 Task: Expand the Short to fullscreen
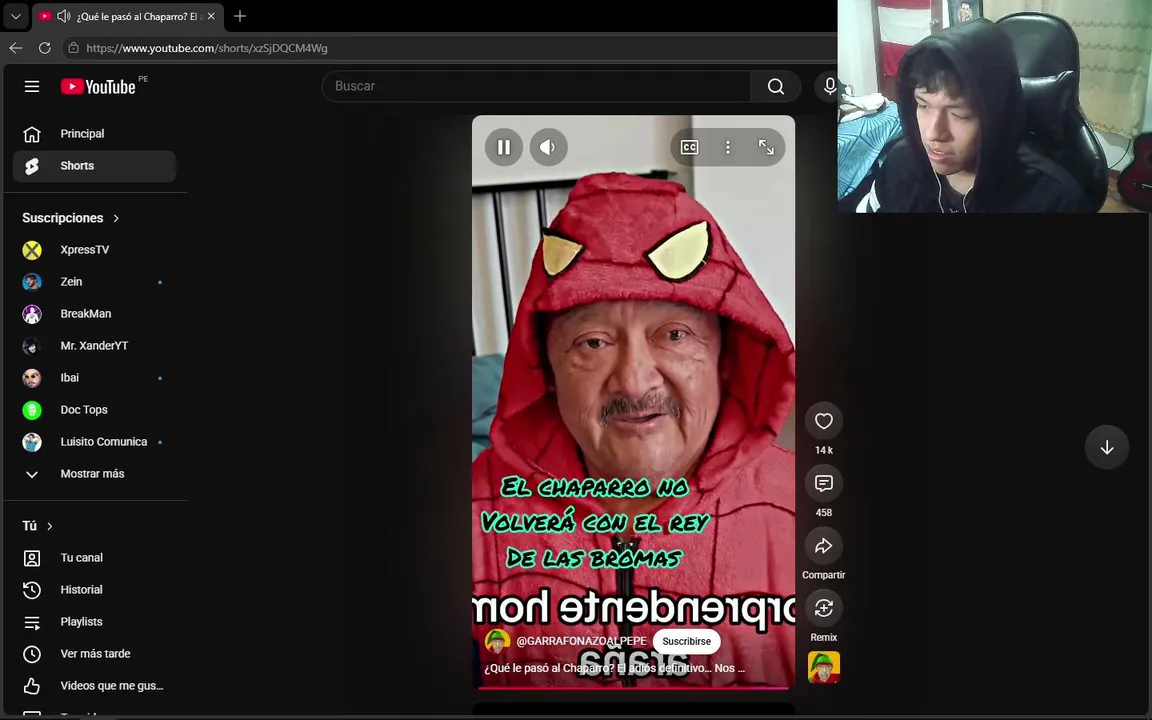[766, 147]
